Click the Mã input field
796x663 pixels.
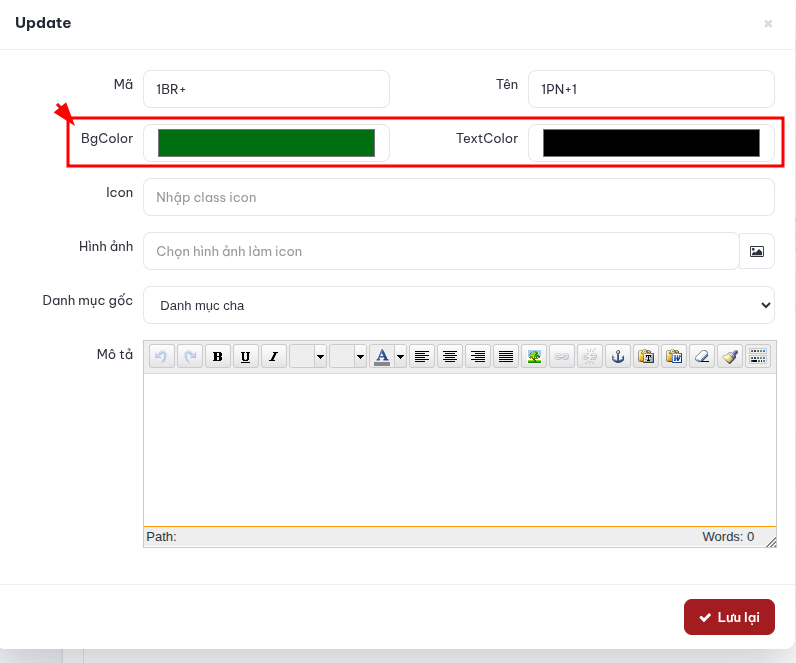(x=267, y=89)
